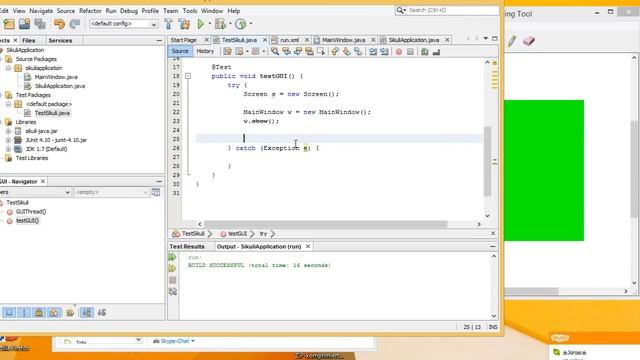The width and height of the screenshot is (640, 360).
Task: Click the red Start Macro Recording icon
Action: (x=399, y=51)
